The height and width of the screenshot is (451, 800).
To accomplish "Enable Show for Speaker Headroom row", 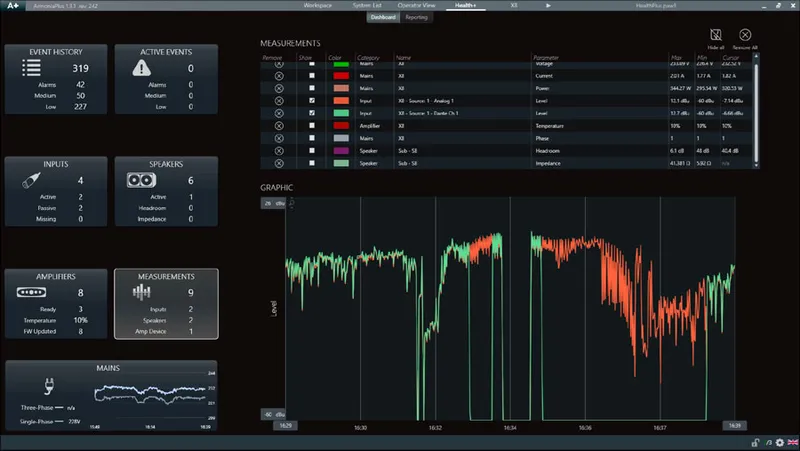I will (x=312, y=151).
